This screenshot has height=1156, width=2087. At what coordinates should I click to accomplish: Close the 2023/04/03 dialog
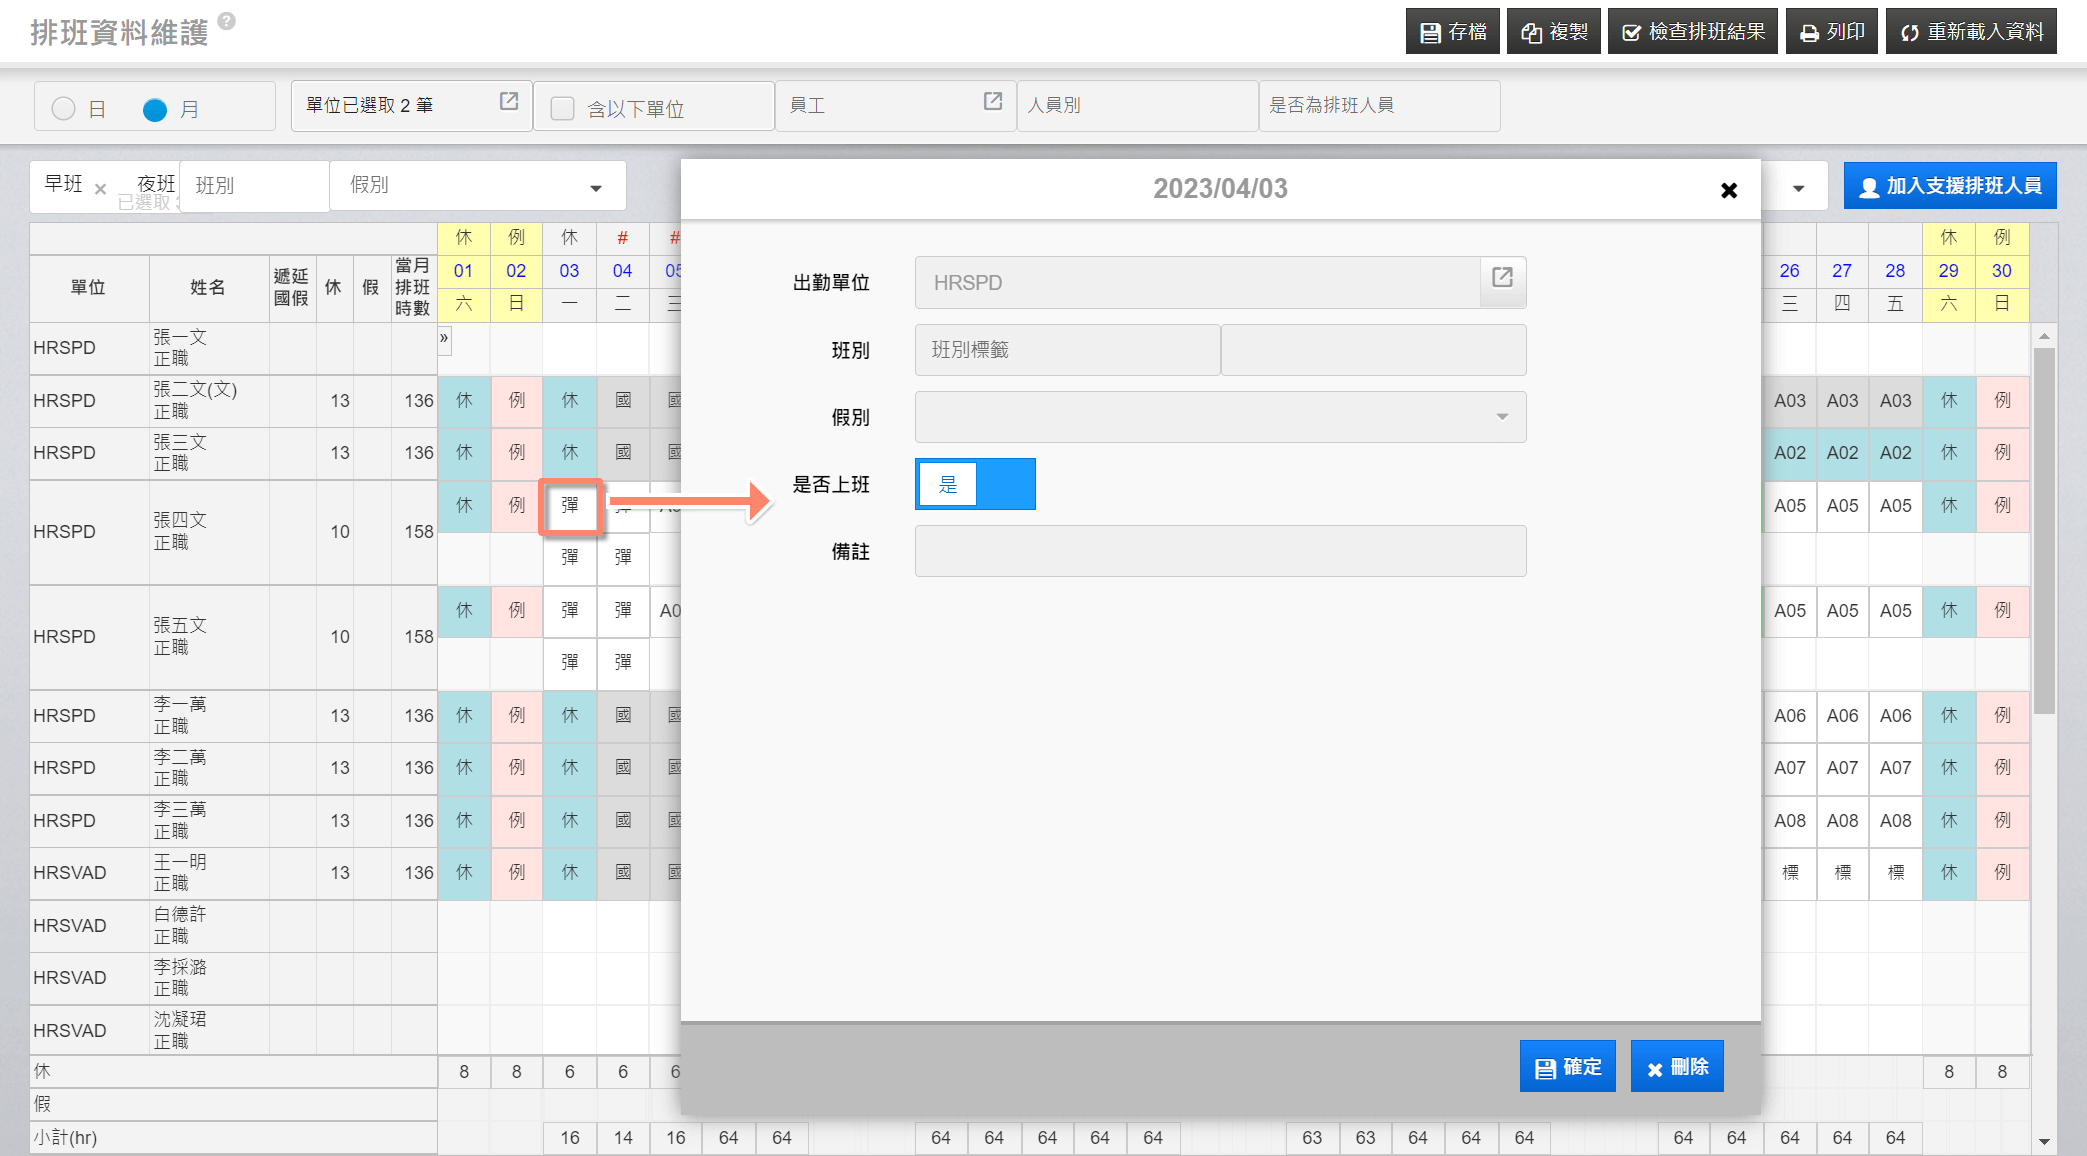tap(1729, 190)
